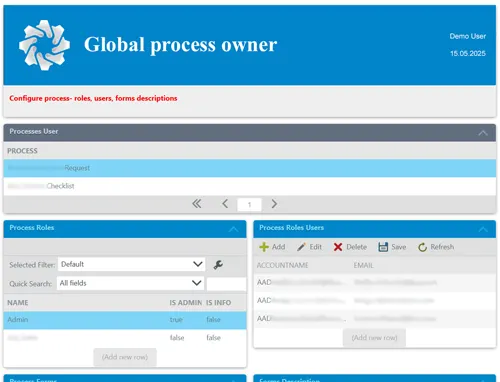Go to next page arrow
This screenshot has height=382, width=500.
point(274,204)
